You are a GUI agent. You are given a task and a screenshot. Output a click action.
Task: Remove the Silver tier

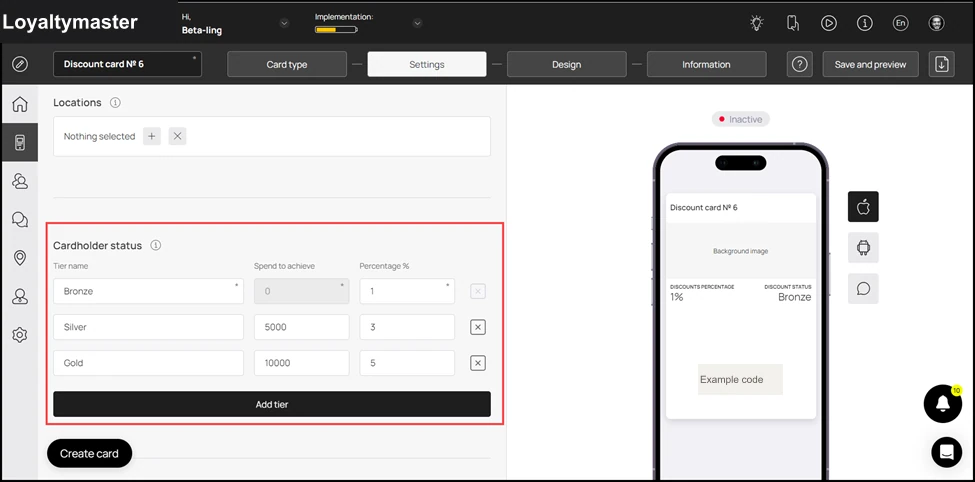point(478,327)
